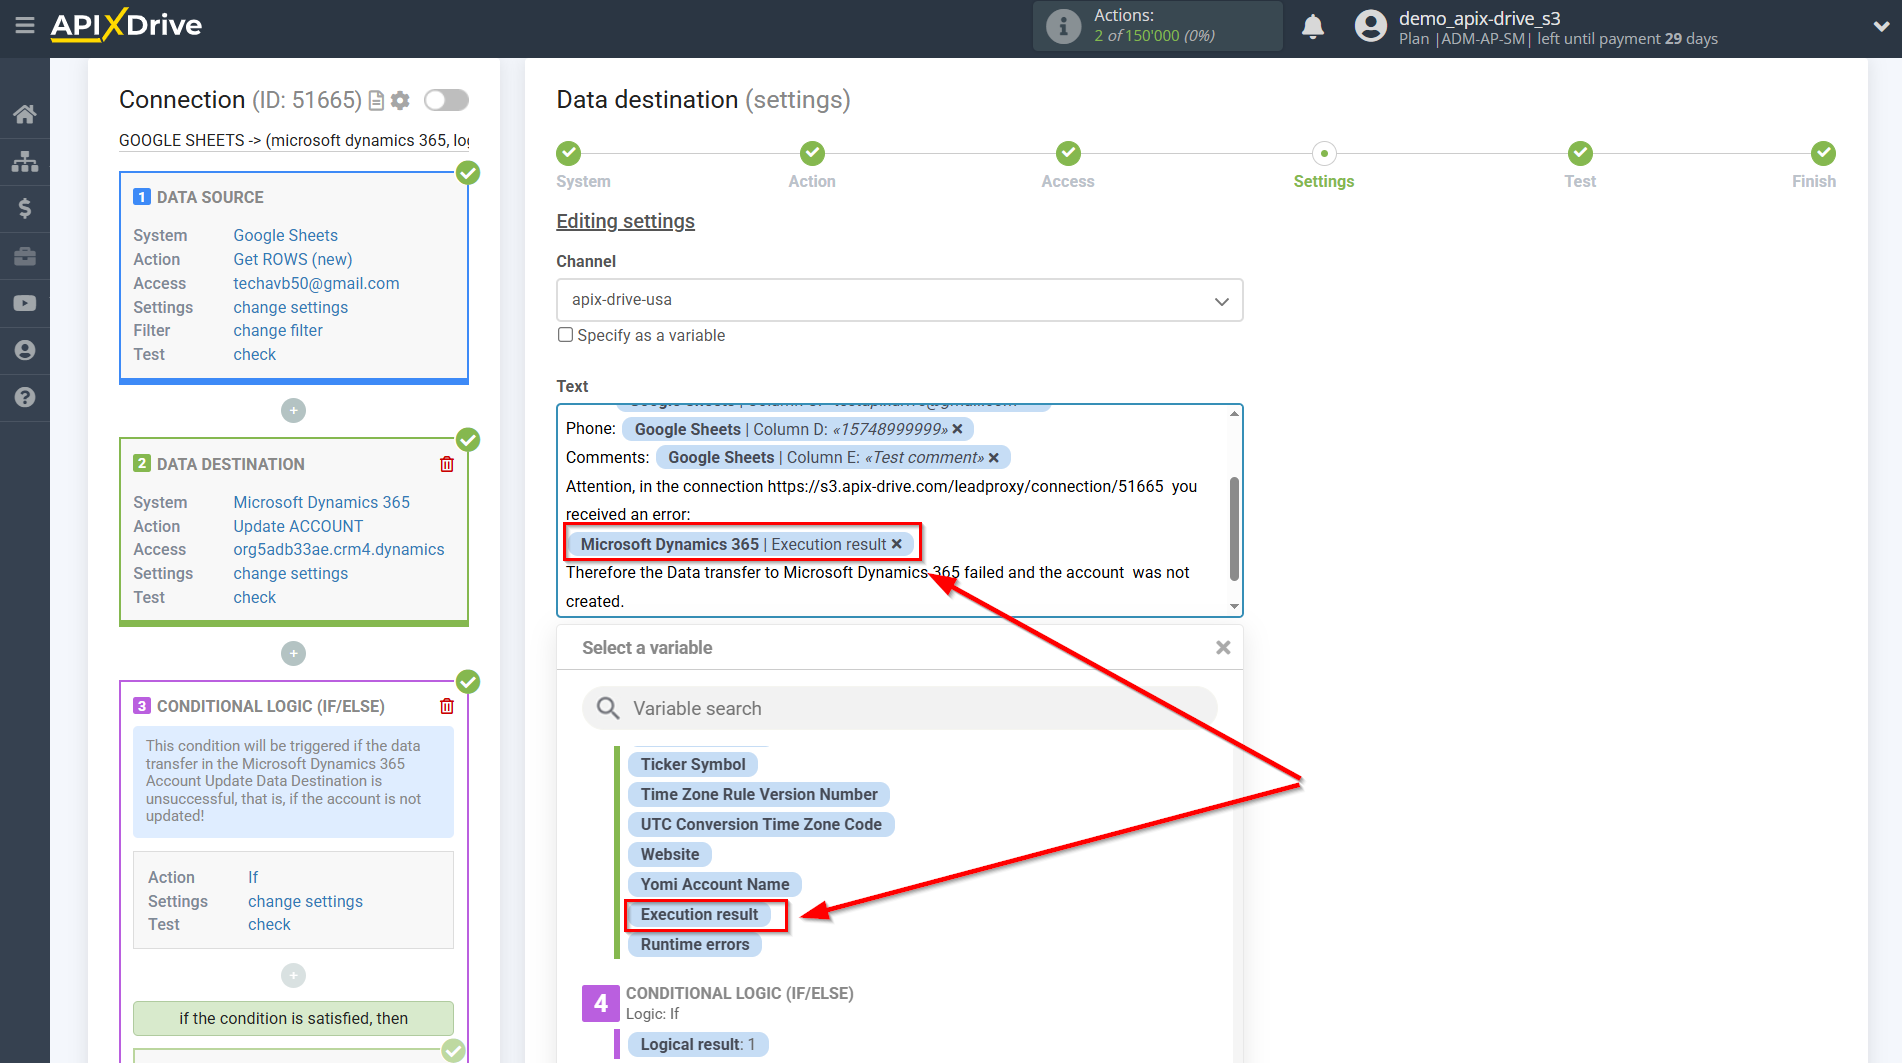Open connection settings gear icon
Viewport: 1902px width, 1063px height.
[400, 100]
